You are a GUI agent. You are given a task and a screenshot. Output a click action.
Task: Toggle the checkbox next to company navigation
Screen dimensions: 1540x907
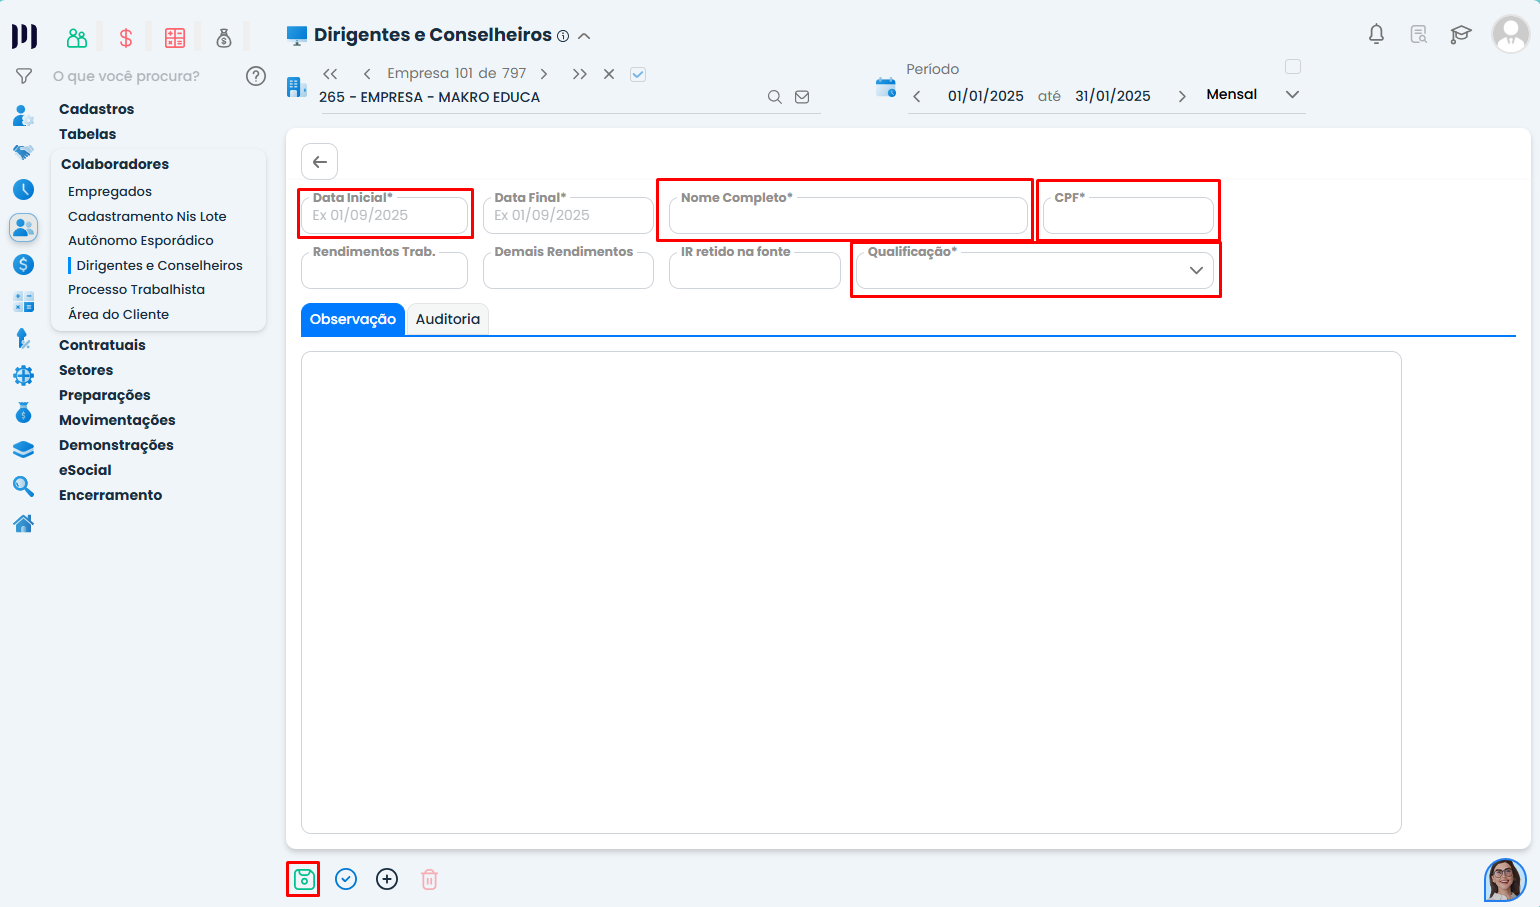pos(638,74)
